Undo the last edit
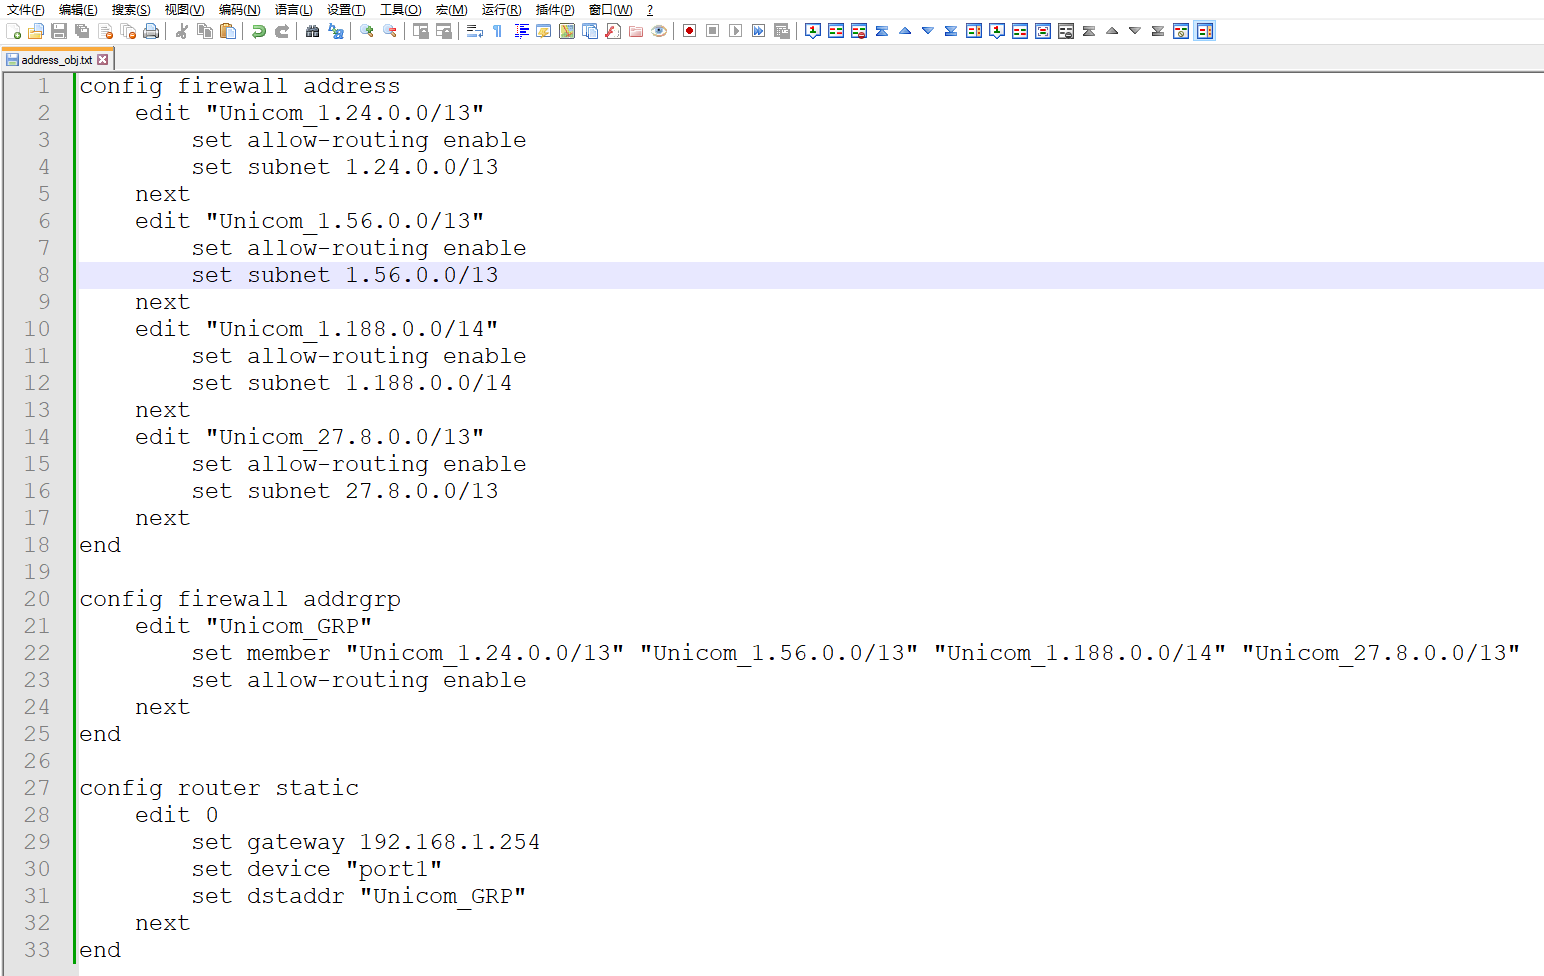 coord(259,31)
